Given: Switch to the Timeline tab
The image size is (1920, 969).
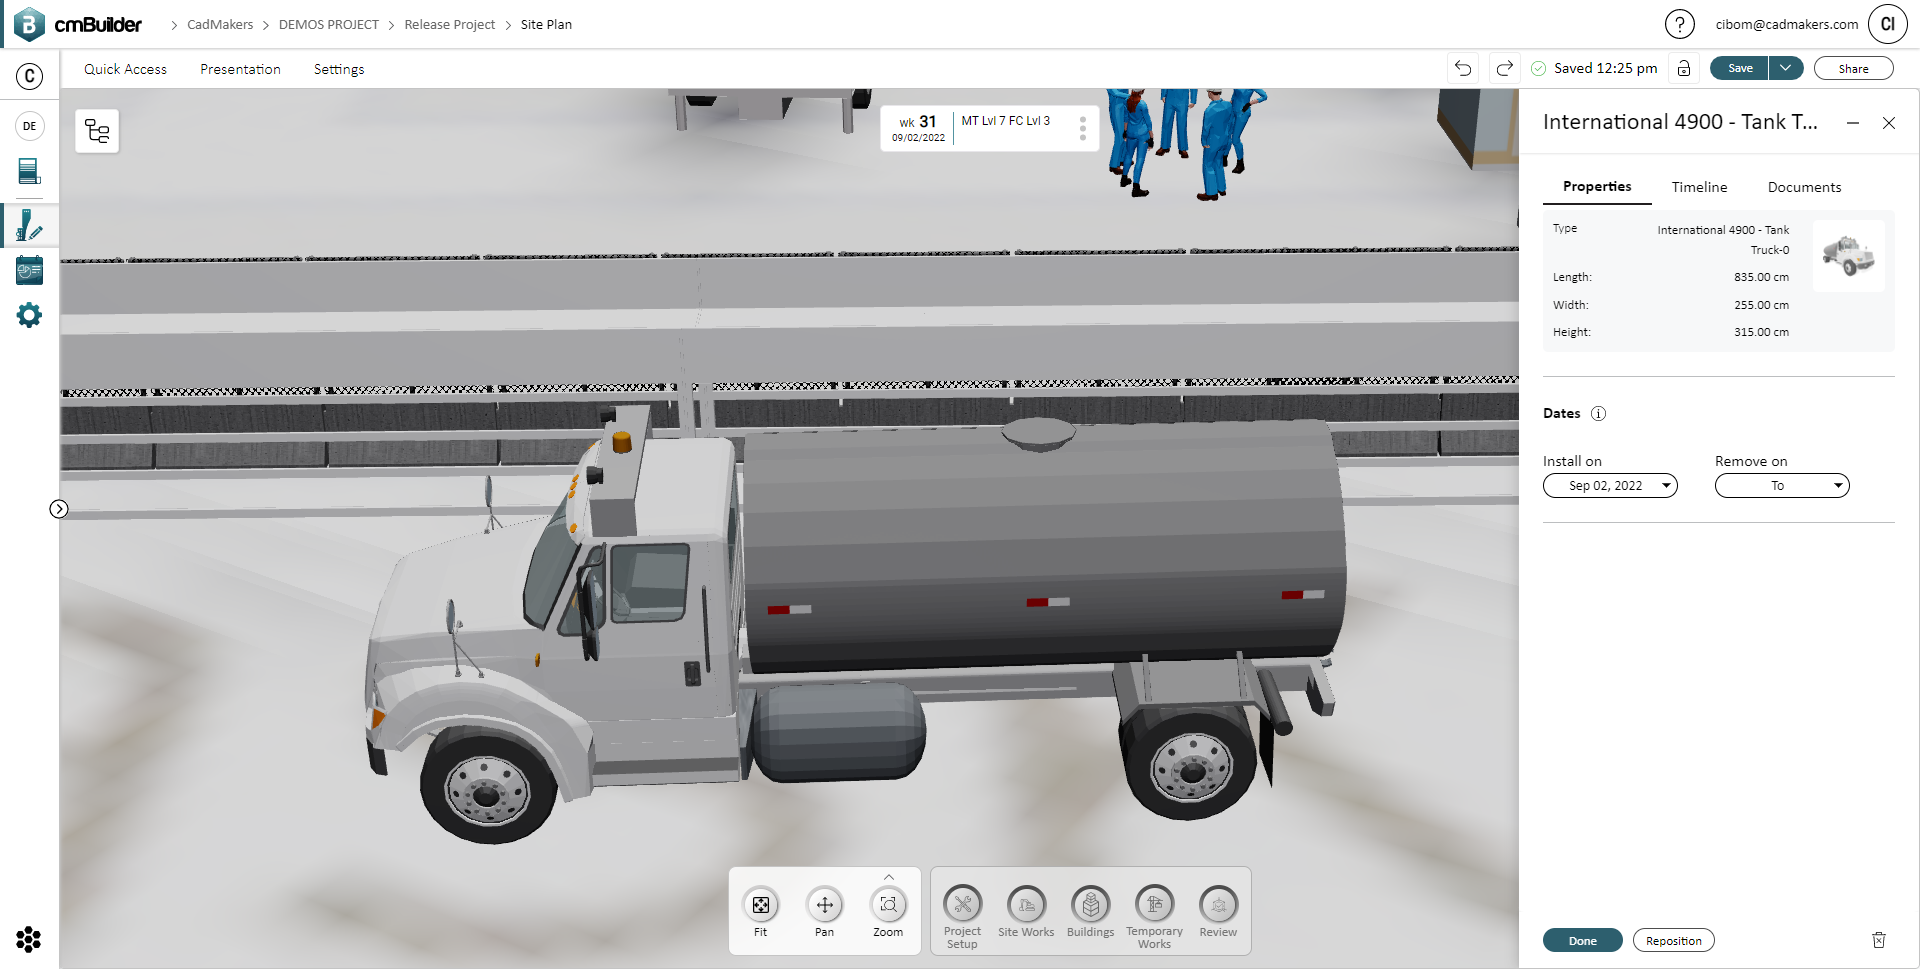Looking at the screenshot, I should pos(1699,187).
